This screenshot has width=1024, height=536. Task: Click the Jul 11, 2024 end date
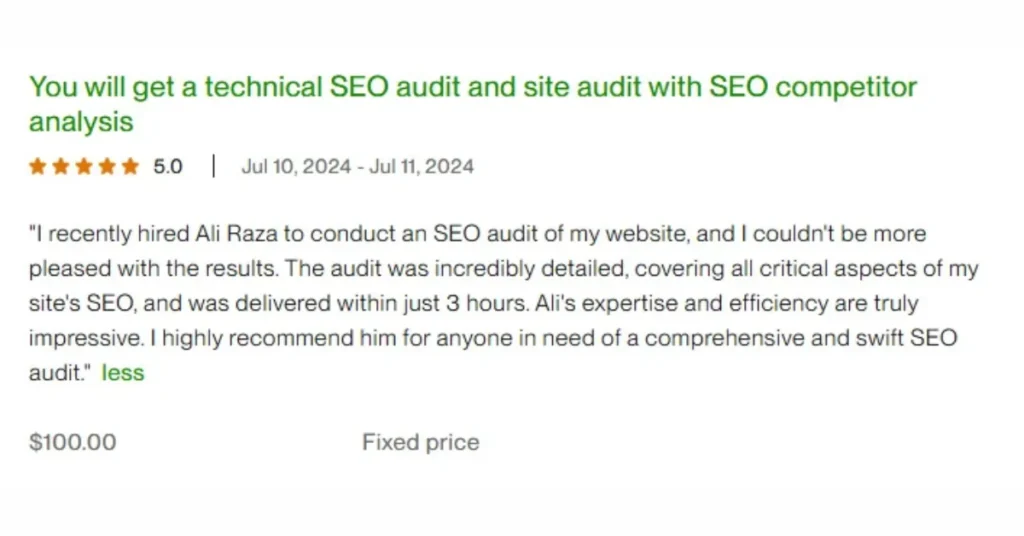(421, 167)
